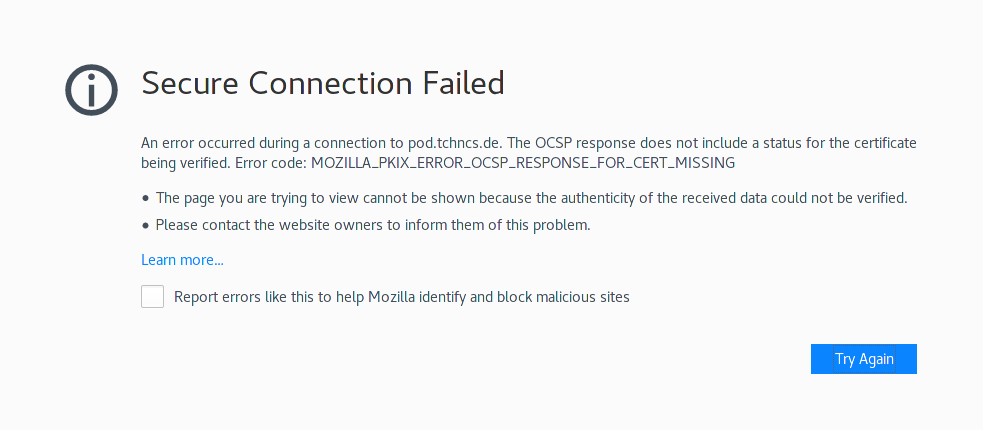The width and height of the screenshot is (983, 430).
Task: Click the MOZILLA_PKIX_ERROR_OCSP_RESPONSE_FOR_CERT_MISSING error code
Action: point(523,162)
